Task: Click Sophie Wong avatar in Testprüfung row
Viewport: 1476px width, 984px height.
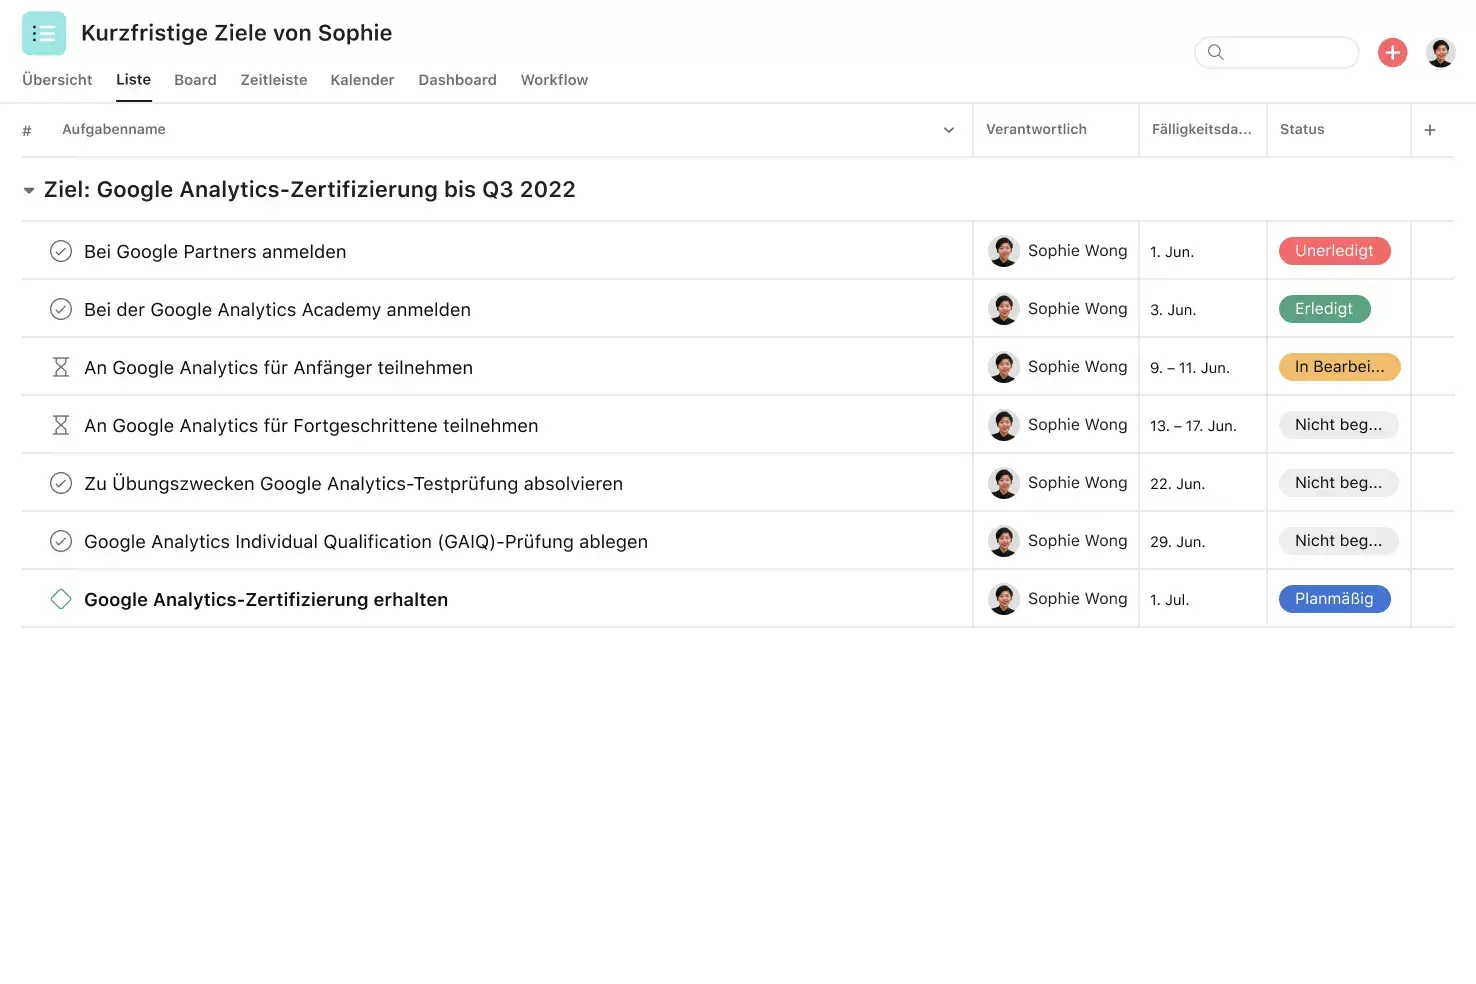Action: 1004,483
